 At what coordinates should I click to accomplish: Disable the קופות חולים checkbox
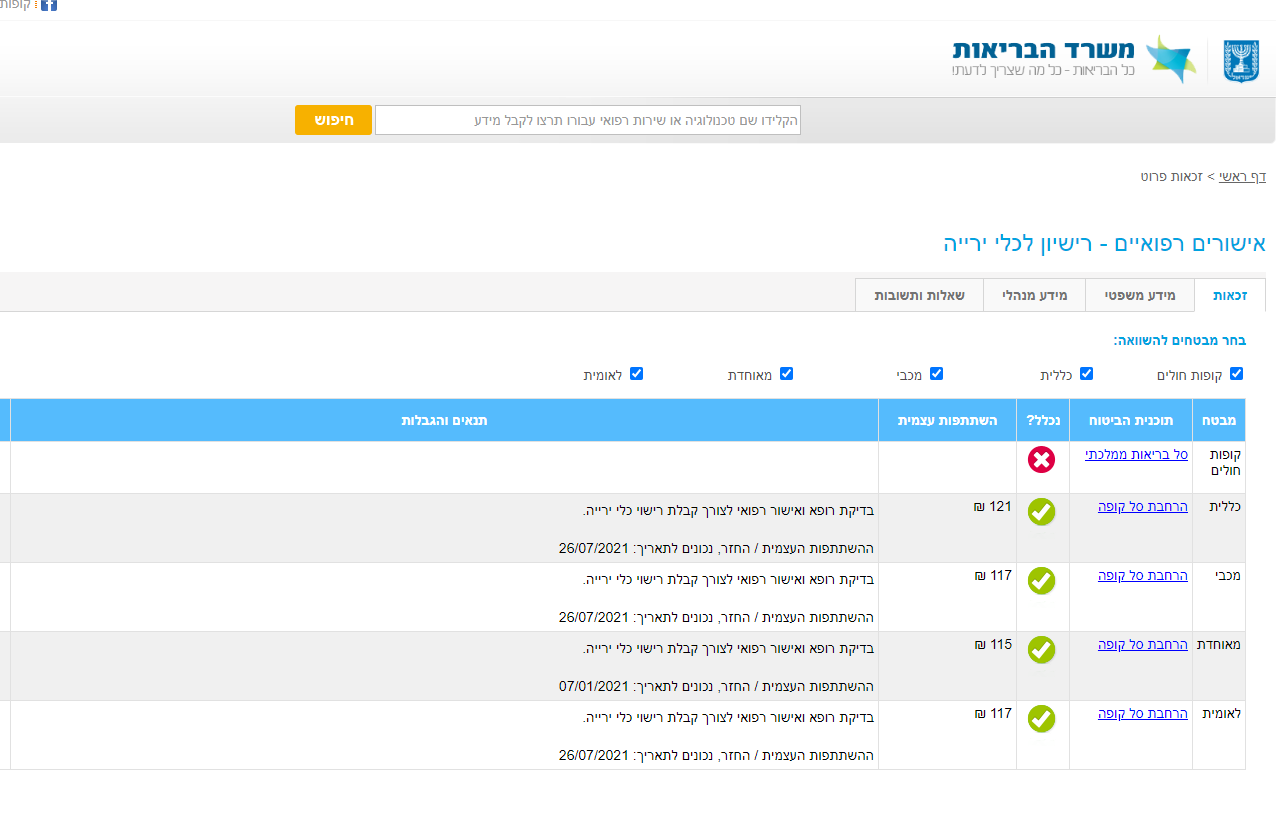click(1237, 373)
